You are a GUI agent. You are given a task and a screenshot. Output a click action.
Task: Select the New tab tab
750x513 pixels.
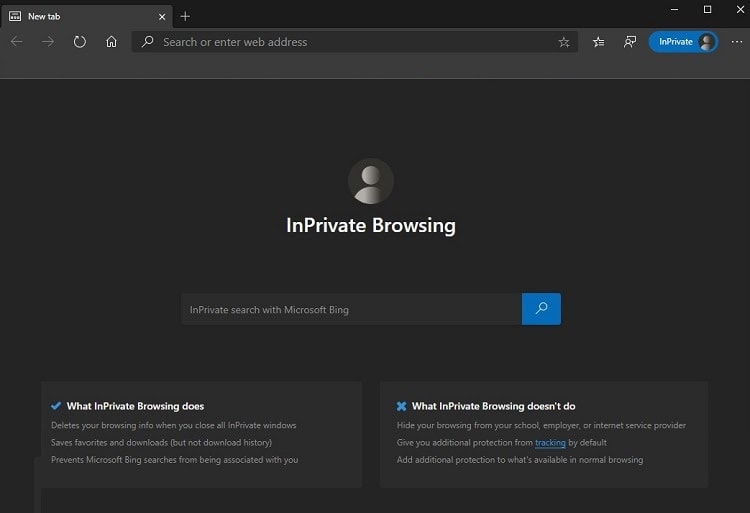tap(87, 16)
